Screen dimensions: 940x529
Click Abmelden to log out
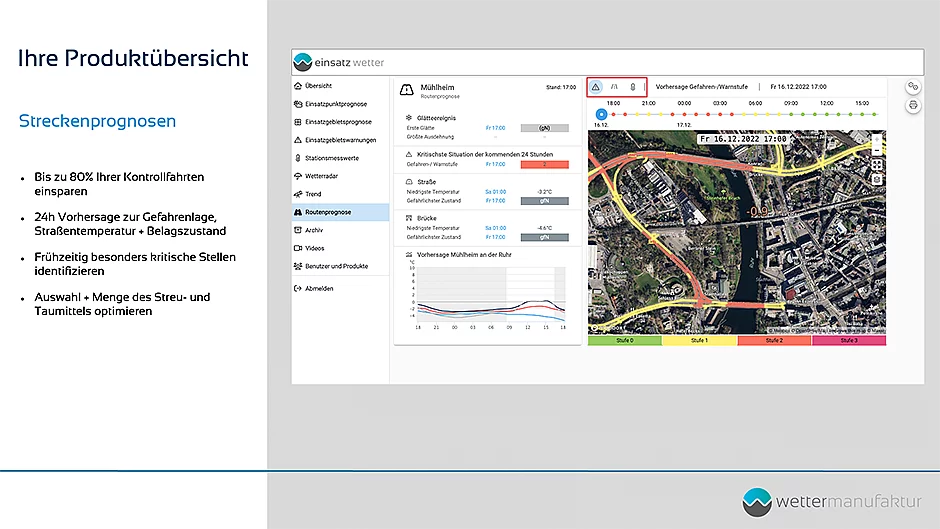click(x=319, y=288)
